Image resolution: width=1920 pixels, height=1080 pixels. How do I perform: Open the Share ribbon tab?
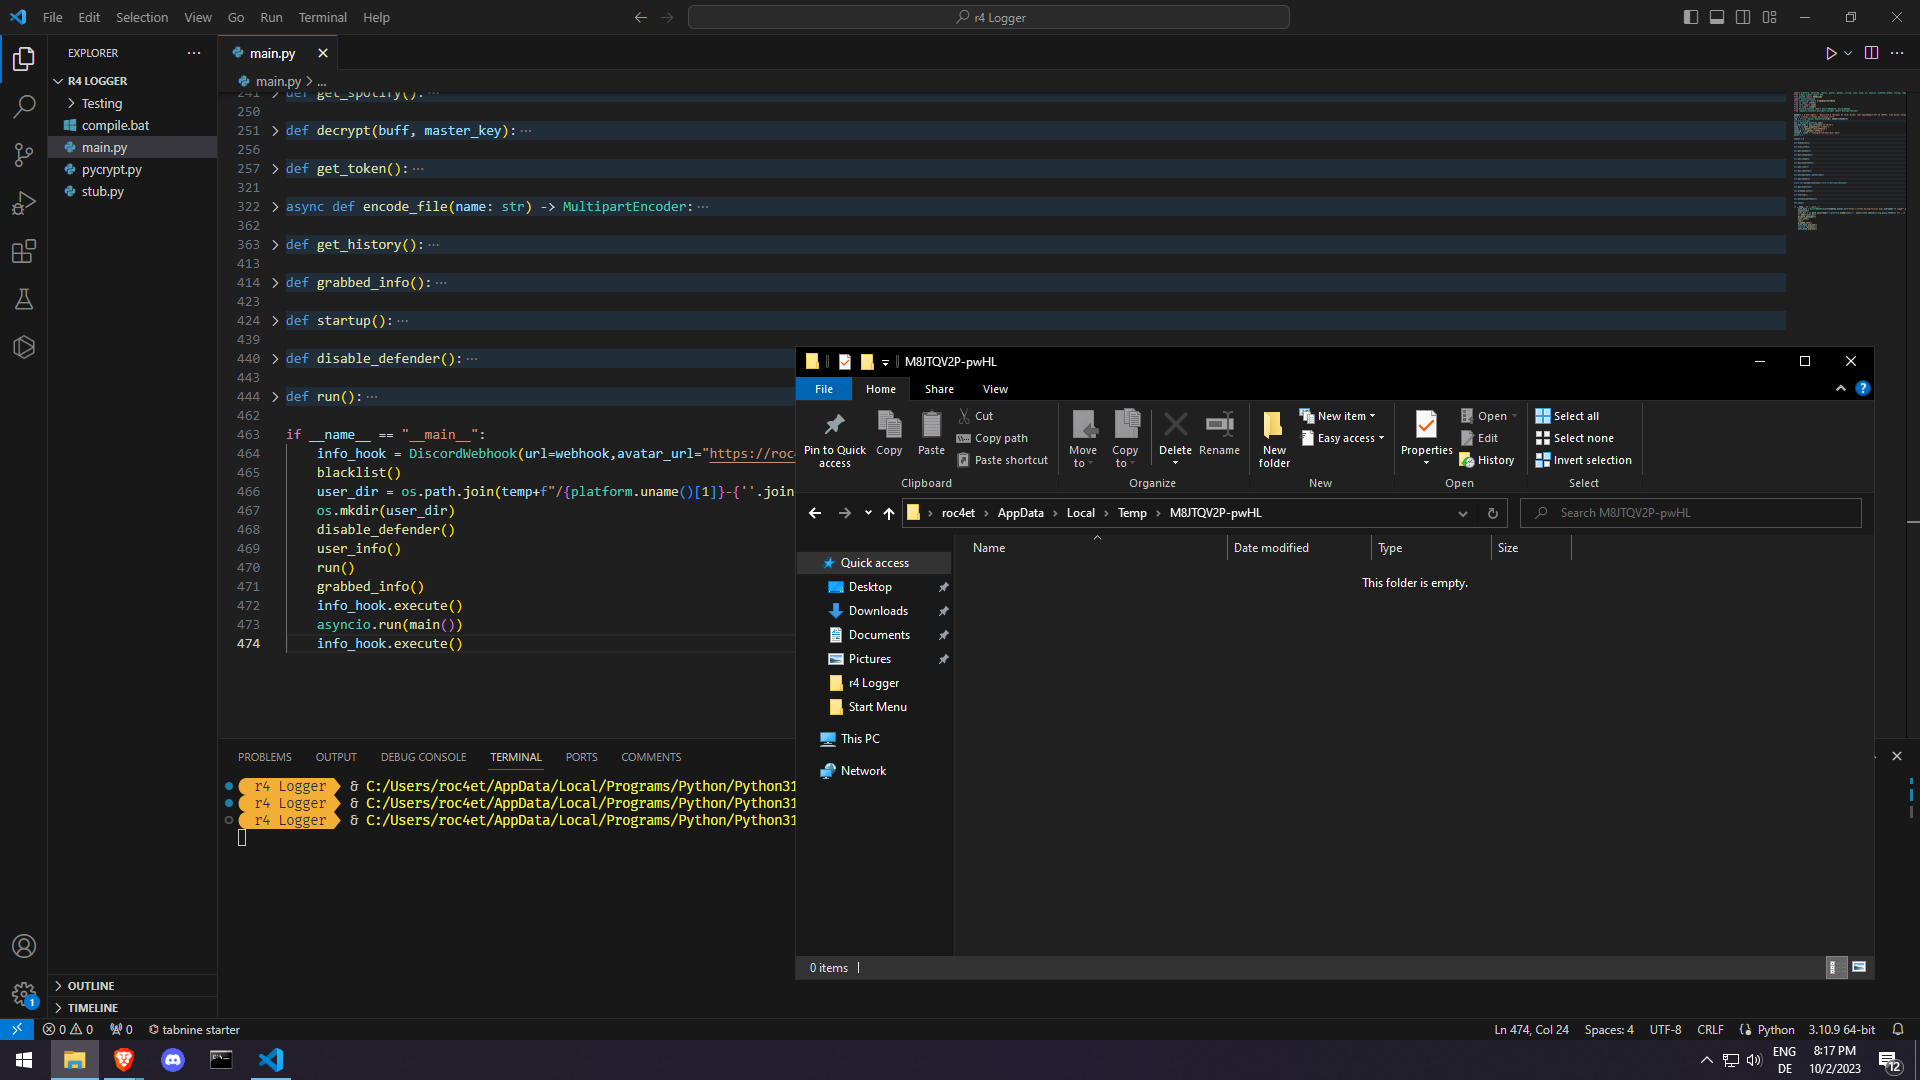click(939, 389)
